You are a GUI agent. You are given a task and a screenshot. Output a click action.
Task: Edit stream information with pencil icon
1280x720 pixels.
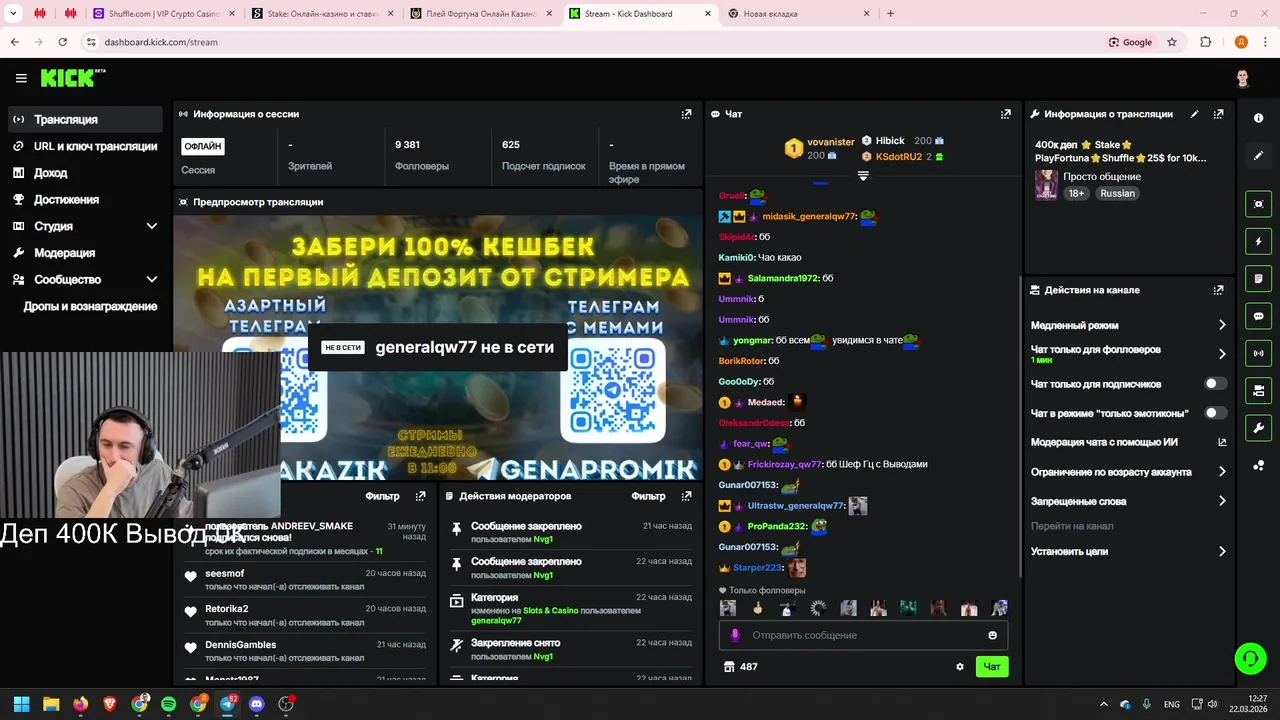coord(1194,114)
